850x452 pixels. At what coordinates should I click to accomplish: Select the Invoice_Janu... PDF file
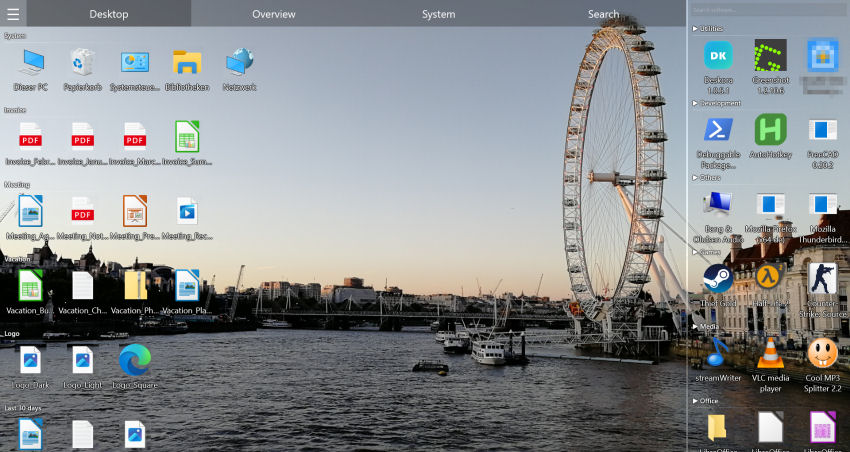[82, 144]
